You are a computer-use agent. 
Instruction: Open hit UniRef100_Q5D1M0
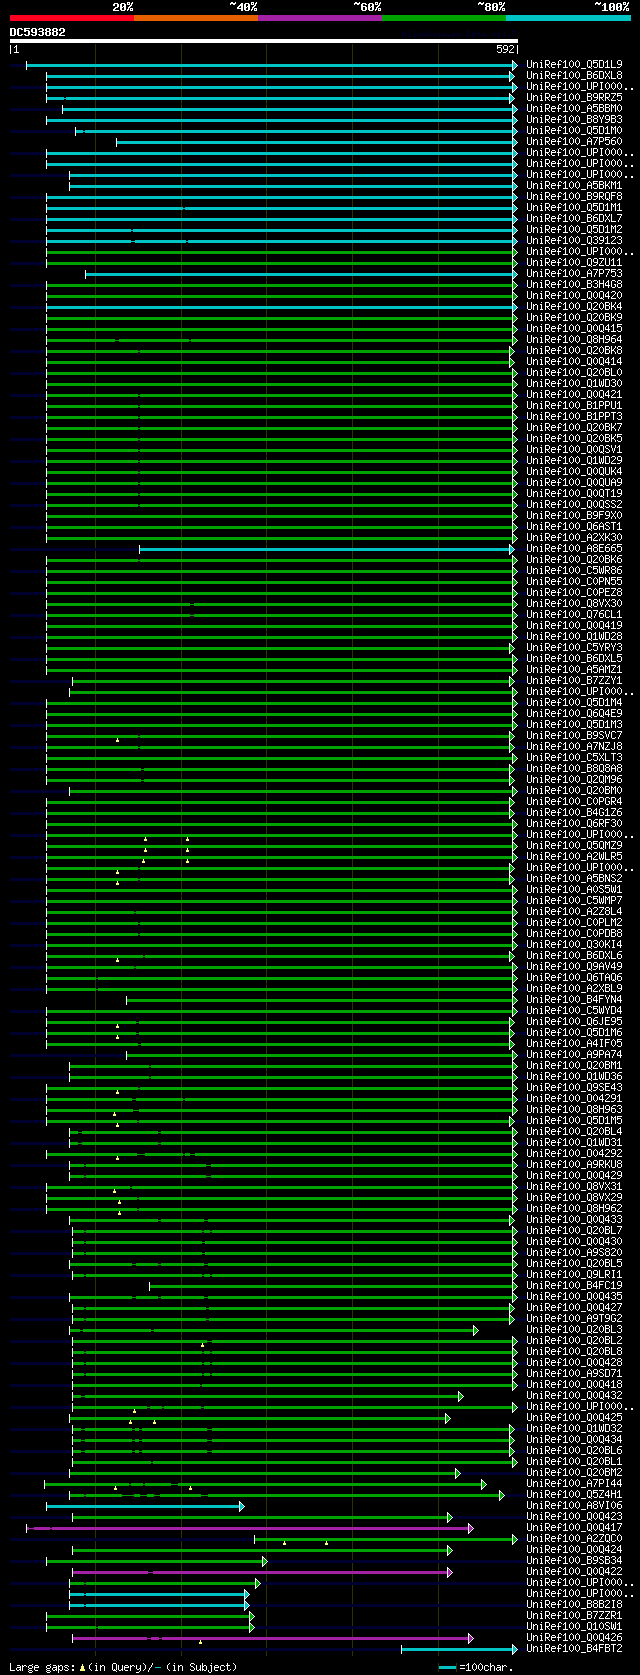(x=574, y=130)
